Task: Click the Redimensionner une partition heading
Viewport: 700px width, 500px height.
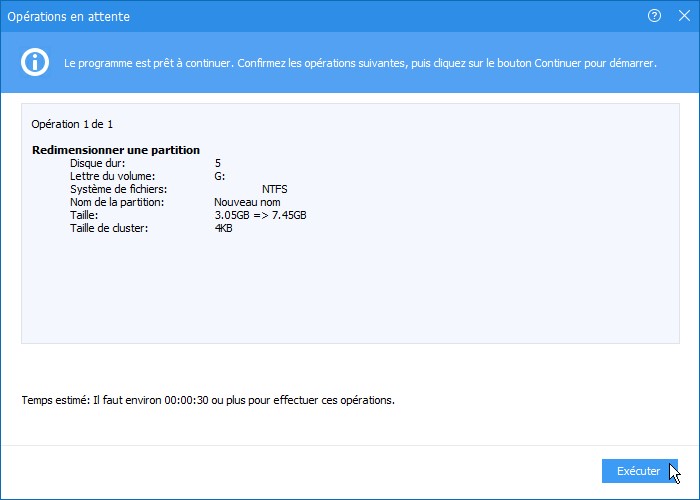Action: [x=116, y=150]
